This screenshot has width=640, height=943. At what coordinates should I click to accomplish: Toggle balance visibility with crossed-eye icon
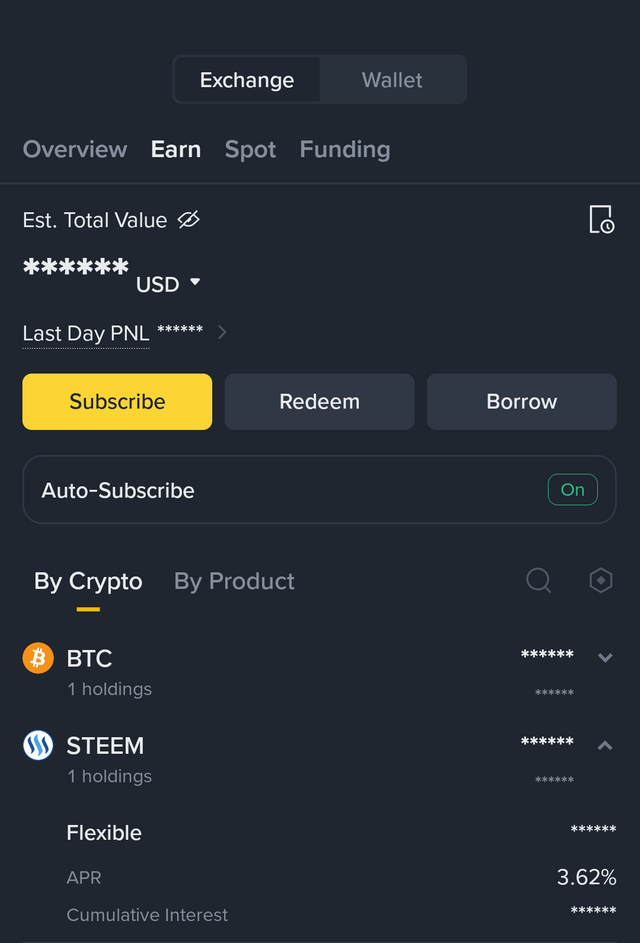pos(188,220)
